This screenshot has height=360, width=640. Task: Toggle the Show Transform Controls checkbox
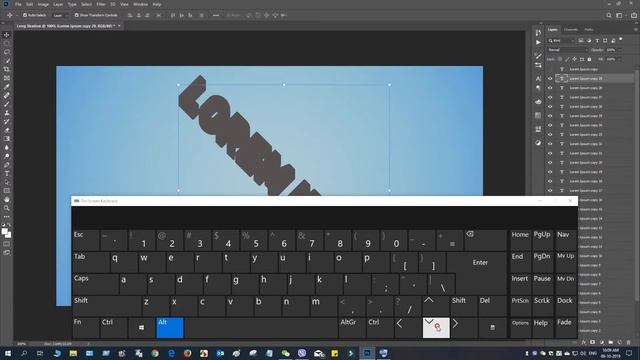(x=76, y=15)
